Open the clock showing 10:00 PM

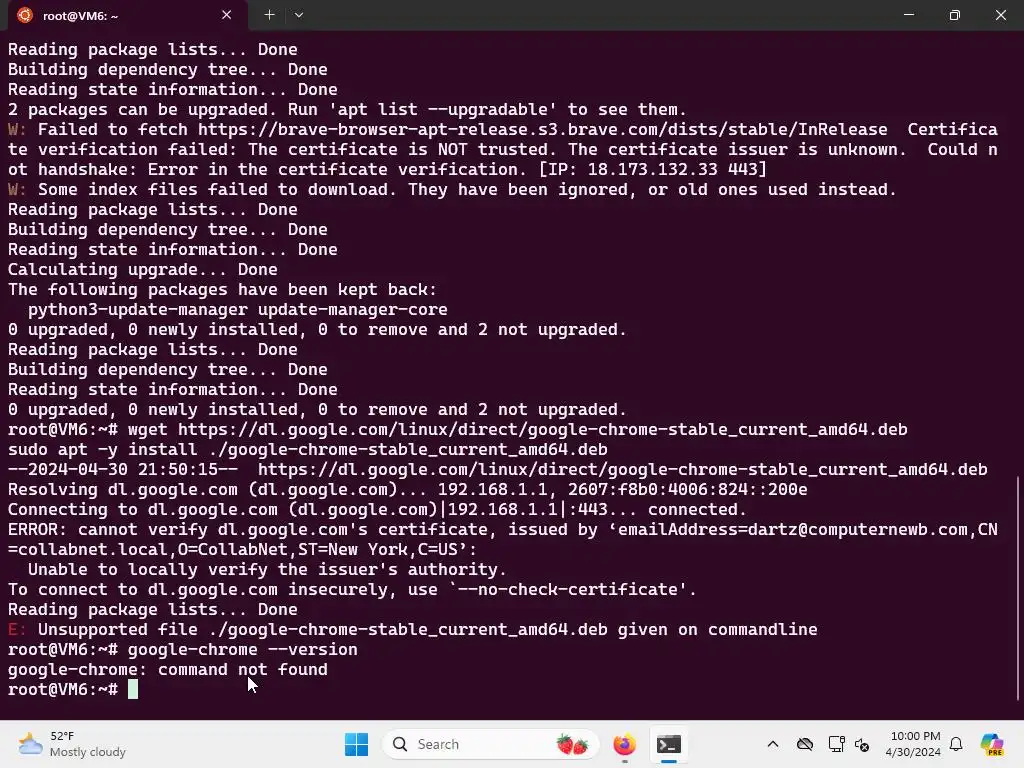[913, 744]
